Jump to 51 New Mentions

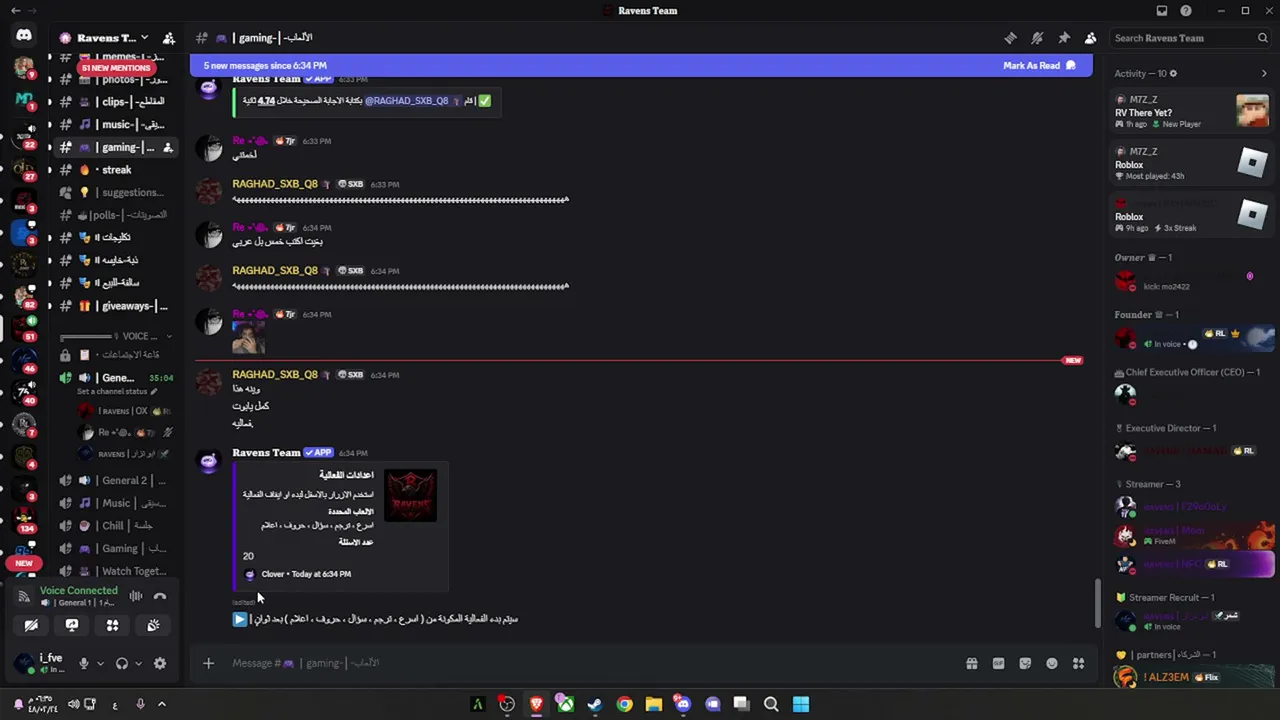[116, 68]
